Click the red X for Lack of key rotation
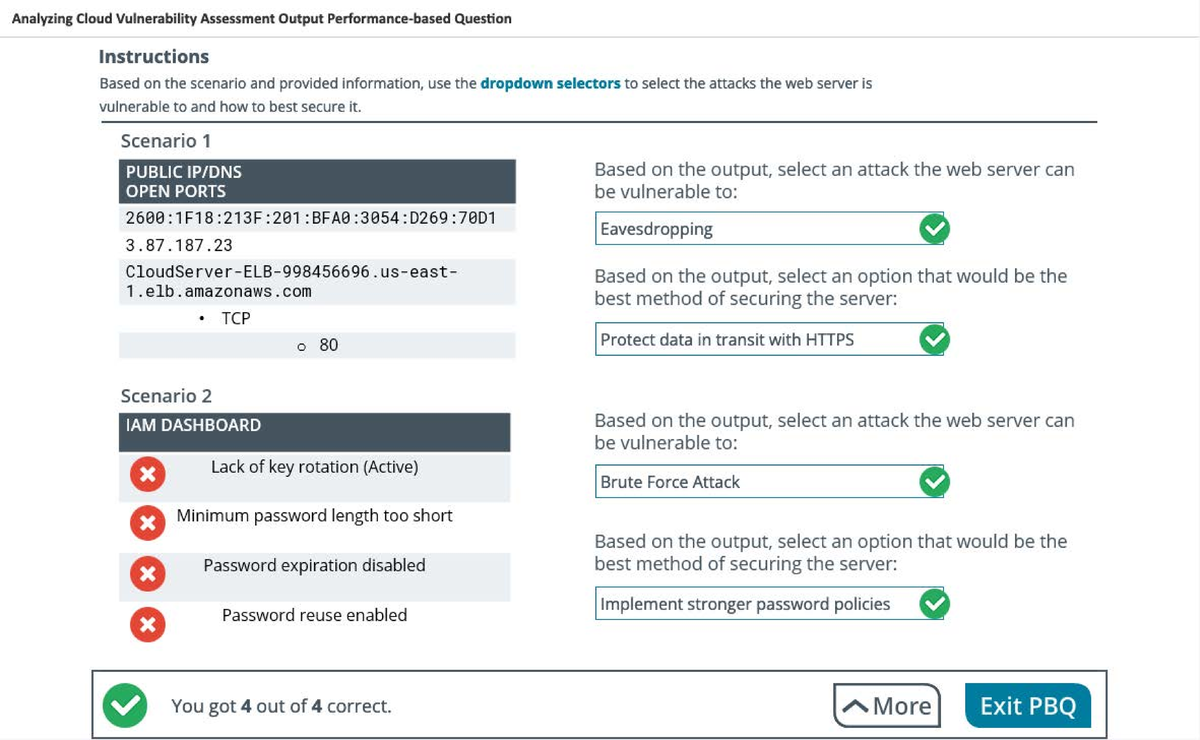This screenshot has height=740, width=1200. pyautogui.click(x=147, y=473)
